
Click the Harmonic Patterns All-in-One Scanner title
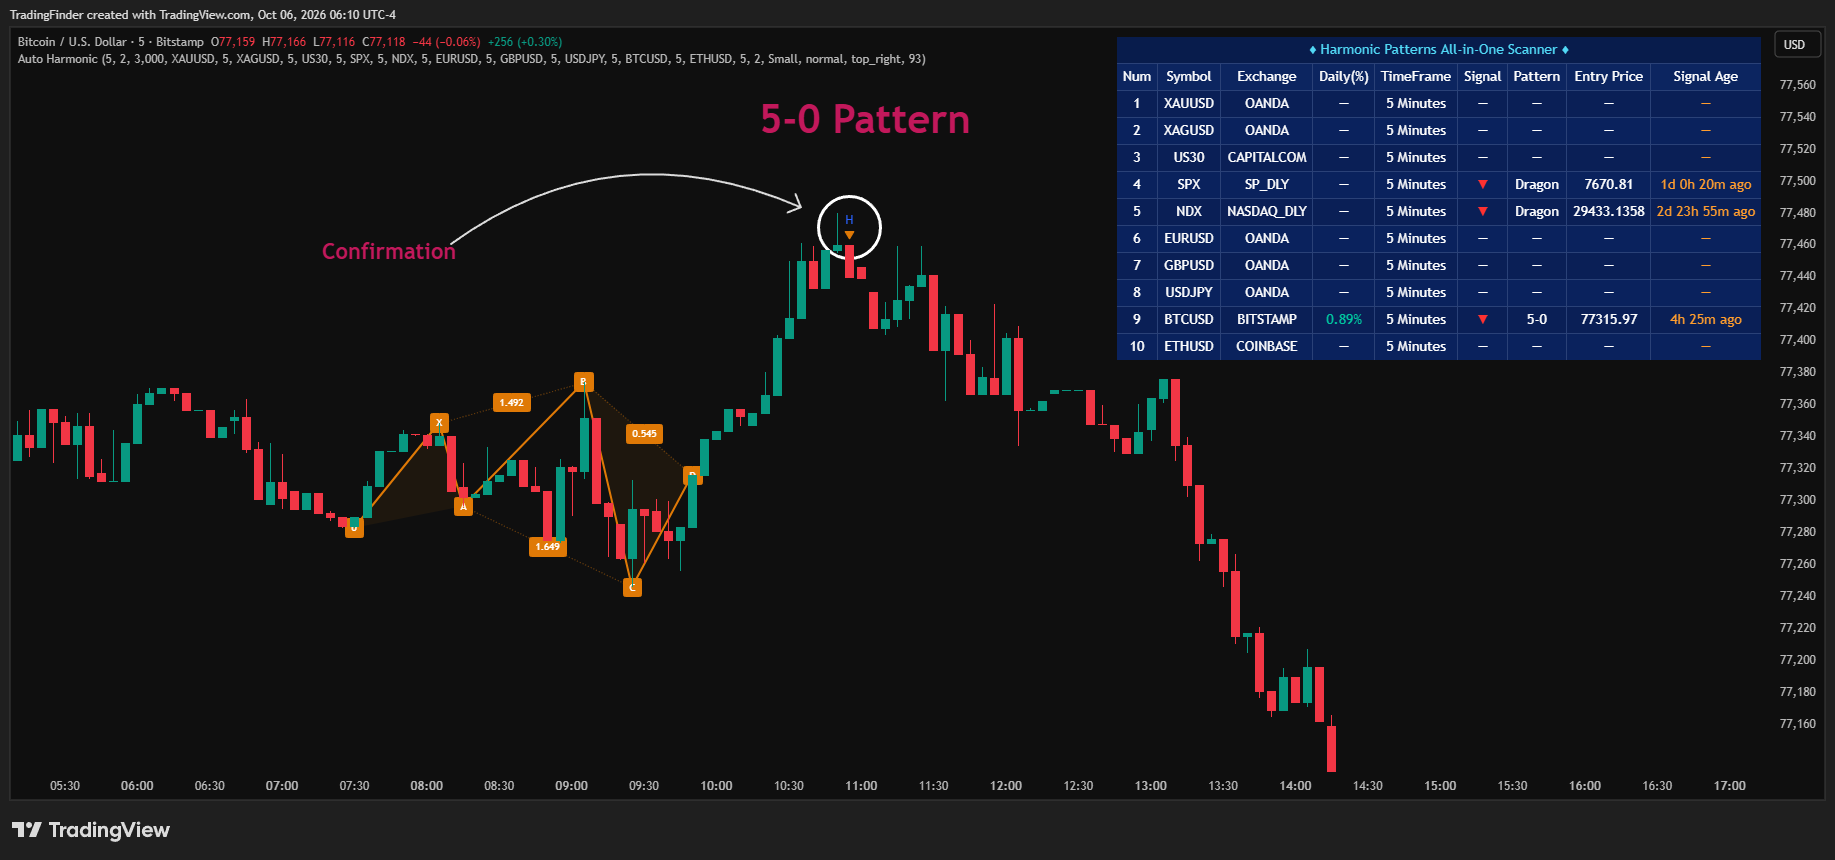[x=1439, y=49]
